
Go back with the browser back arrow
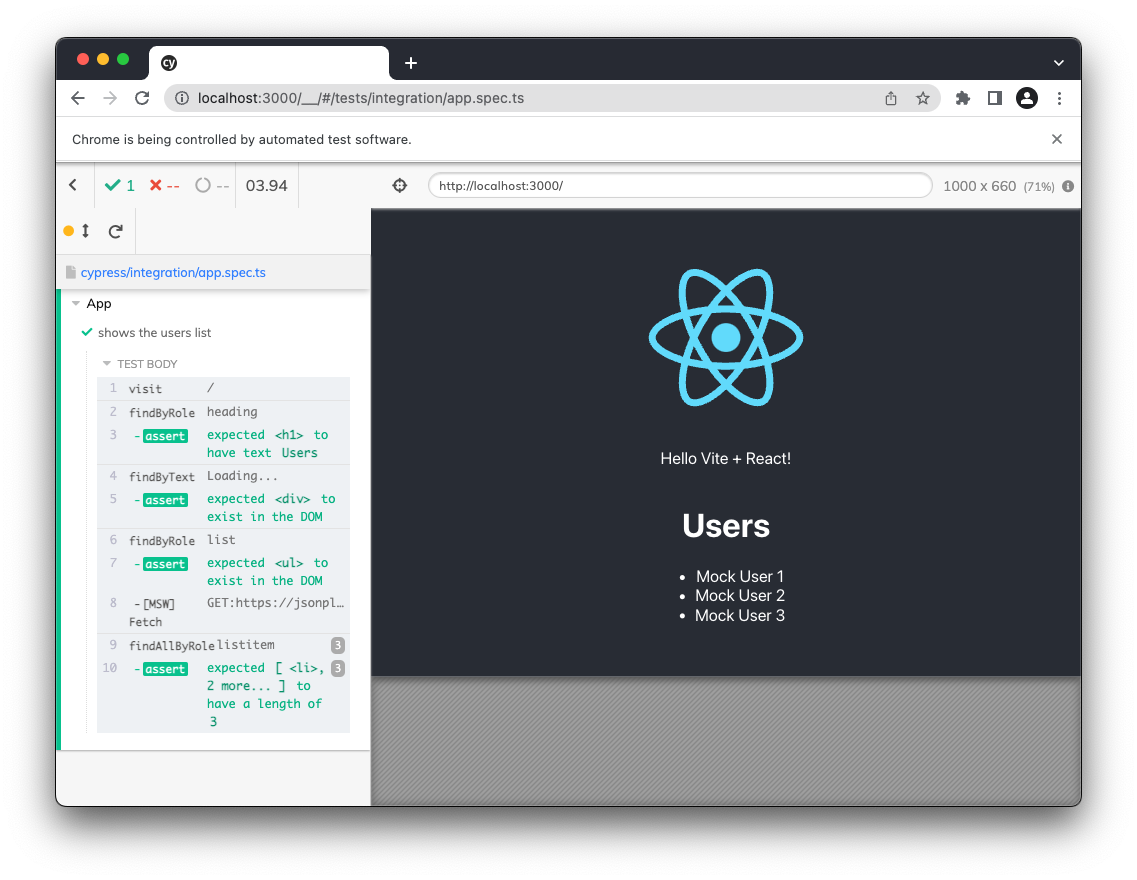tap(78, 99)
